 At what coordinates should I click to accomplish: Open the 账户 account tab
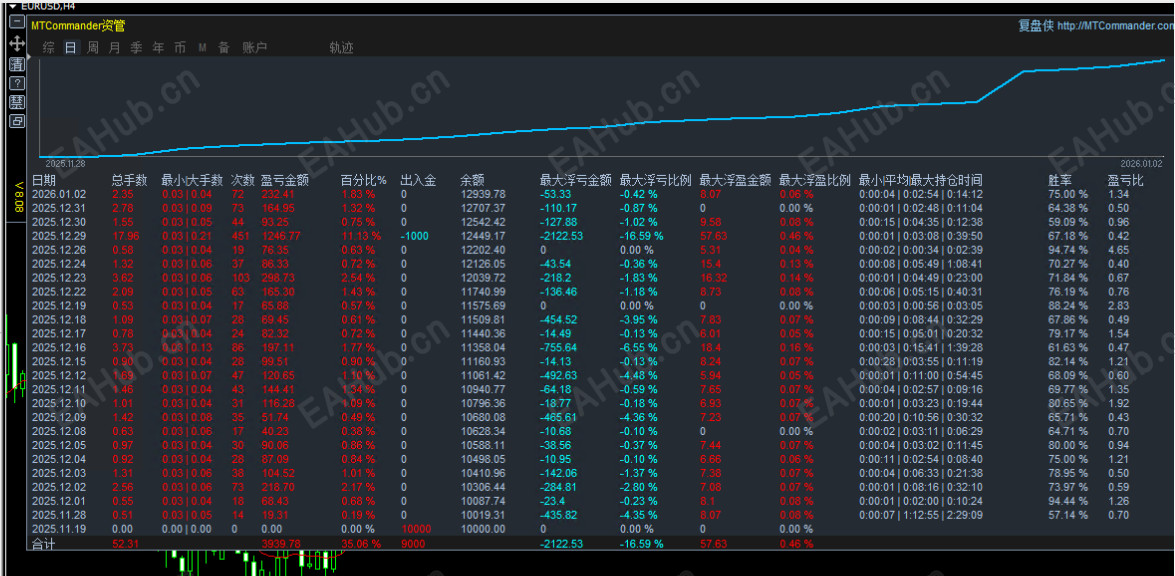(255, 47)
